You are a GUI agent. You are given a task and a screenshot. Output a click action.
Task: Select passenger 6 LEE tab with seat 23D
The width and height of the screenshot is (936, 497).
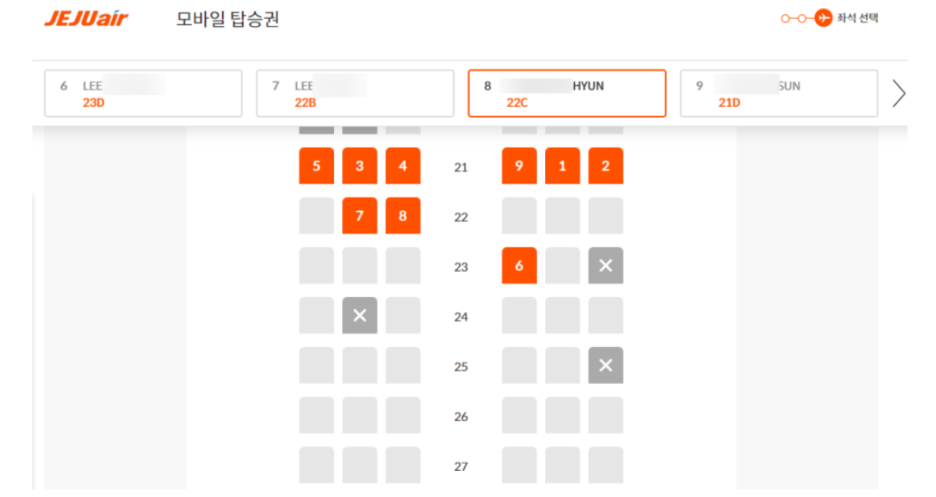pos(143,93)
